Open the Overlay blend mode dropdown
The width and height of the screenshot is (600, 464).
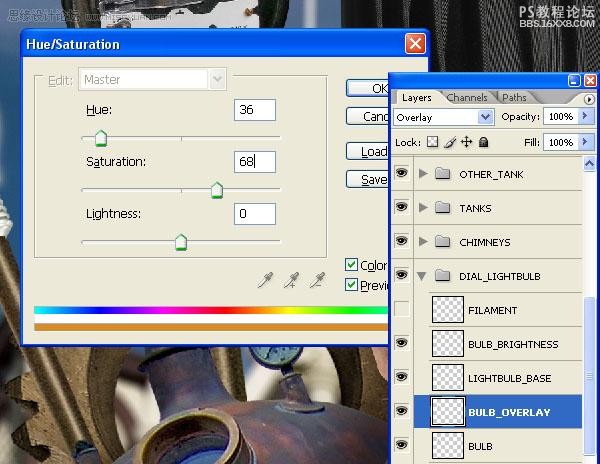pyautogui.click(x=443, y=117)
